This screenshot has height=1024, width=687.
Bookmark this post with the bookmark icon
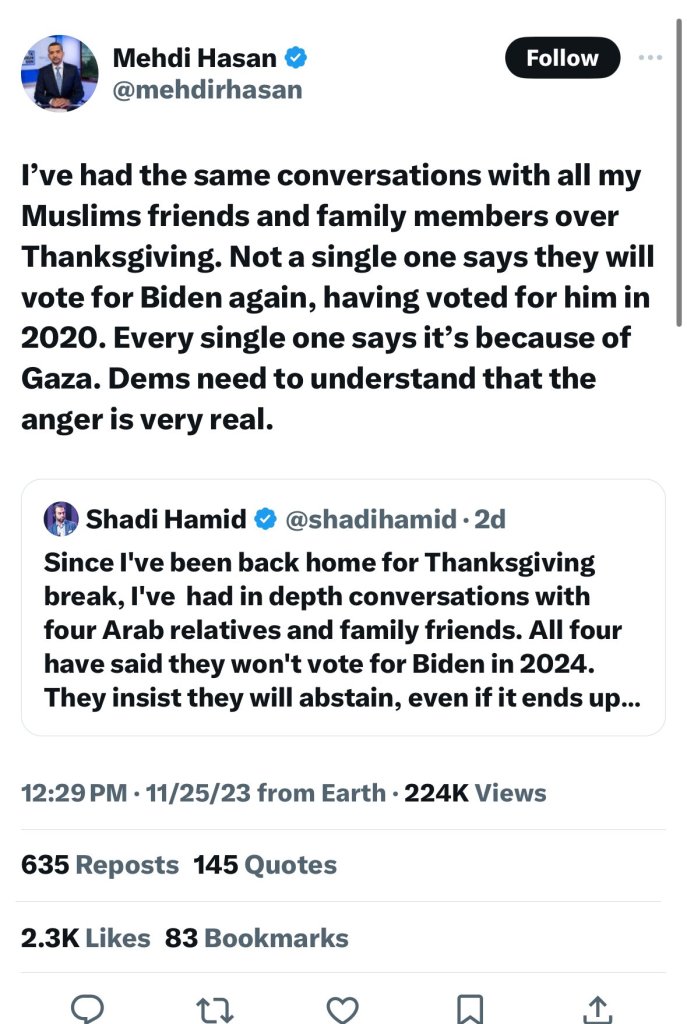(470, 1007)
